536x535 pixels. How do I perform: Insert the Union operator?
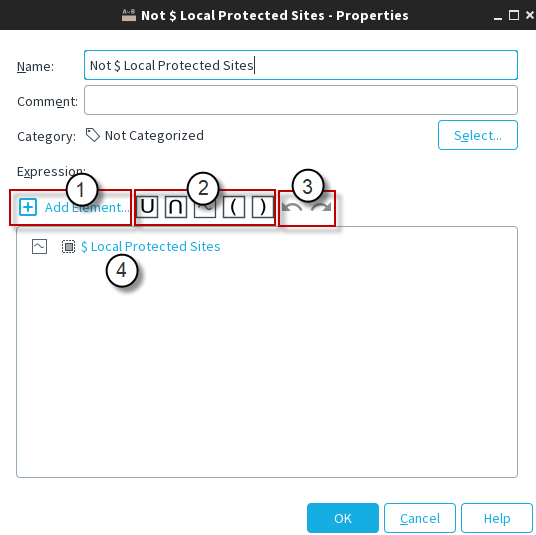pyautogui.click(x=147, y=207)
